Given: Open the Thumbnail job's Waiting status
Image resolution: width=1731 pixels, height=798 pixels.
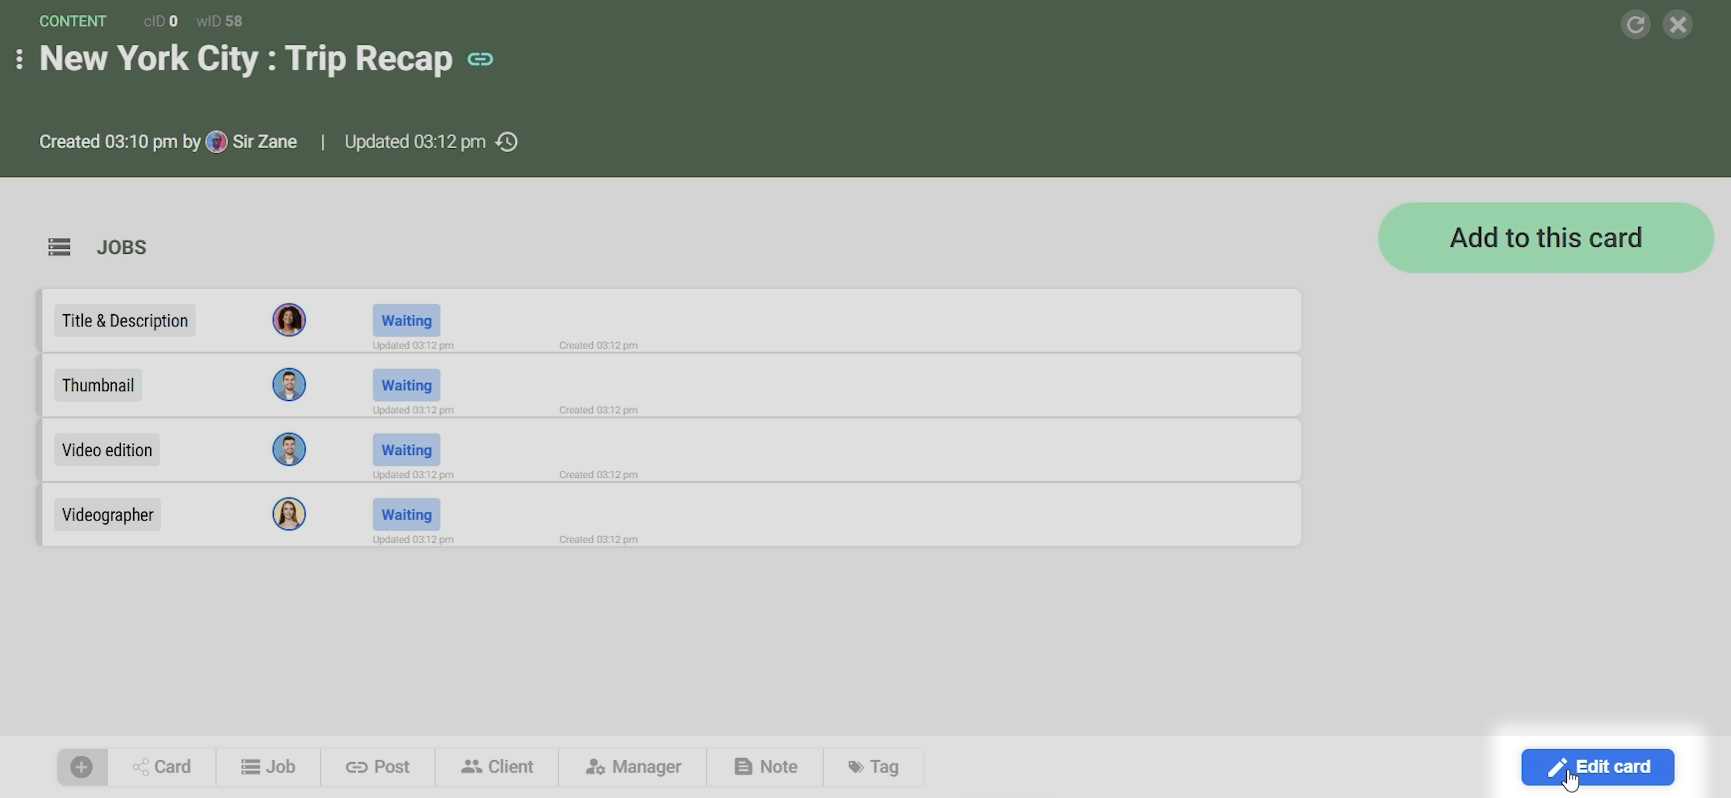Looking at the screenshot, I should 406,385.
